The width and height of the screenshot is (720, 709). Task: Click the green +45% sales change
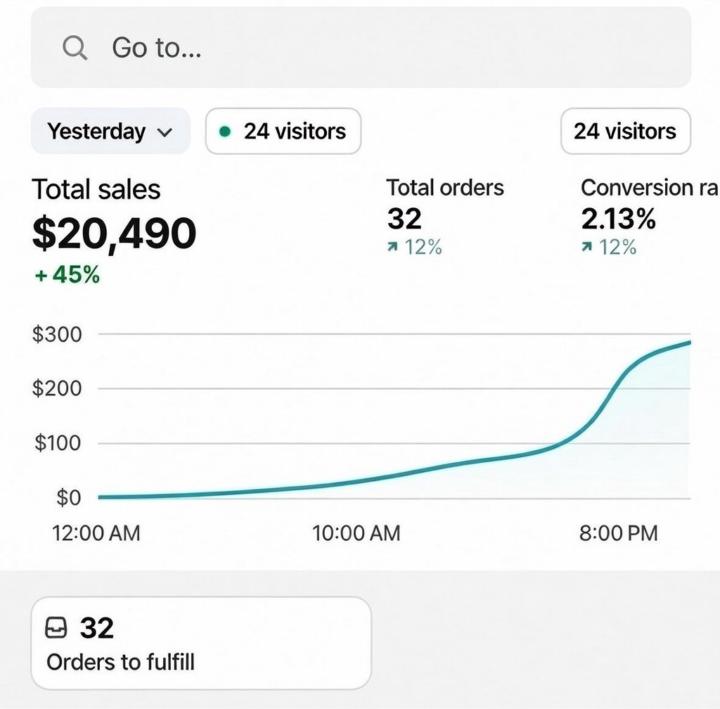(67, 275)
